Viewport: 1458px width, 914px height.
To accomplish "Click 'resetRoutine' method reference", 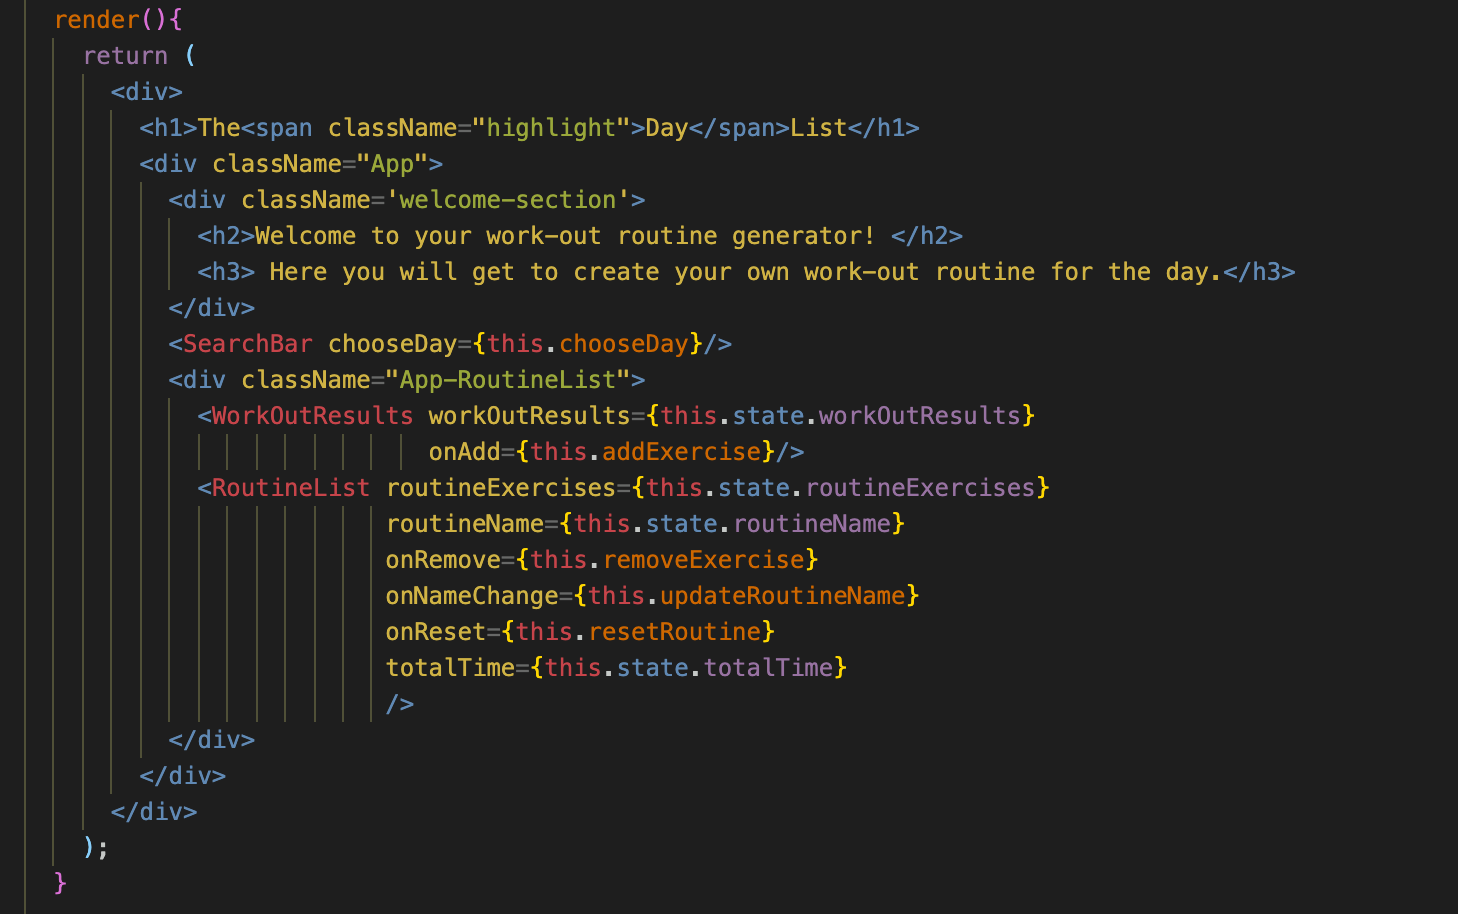I will (x=674, y=632).
